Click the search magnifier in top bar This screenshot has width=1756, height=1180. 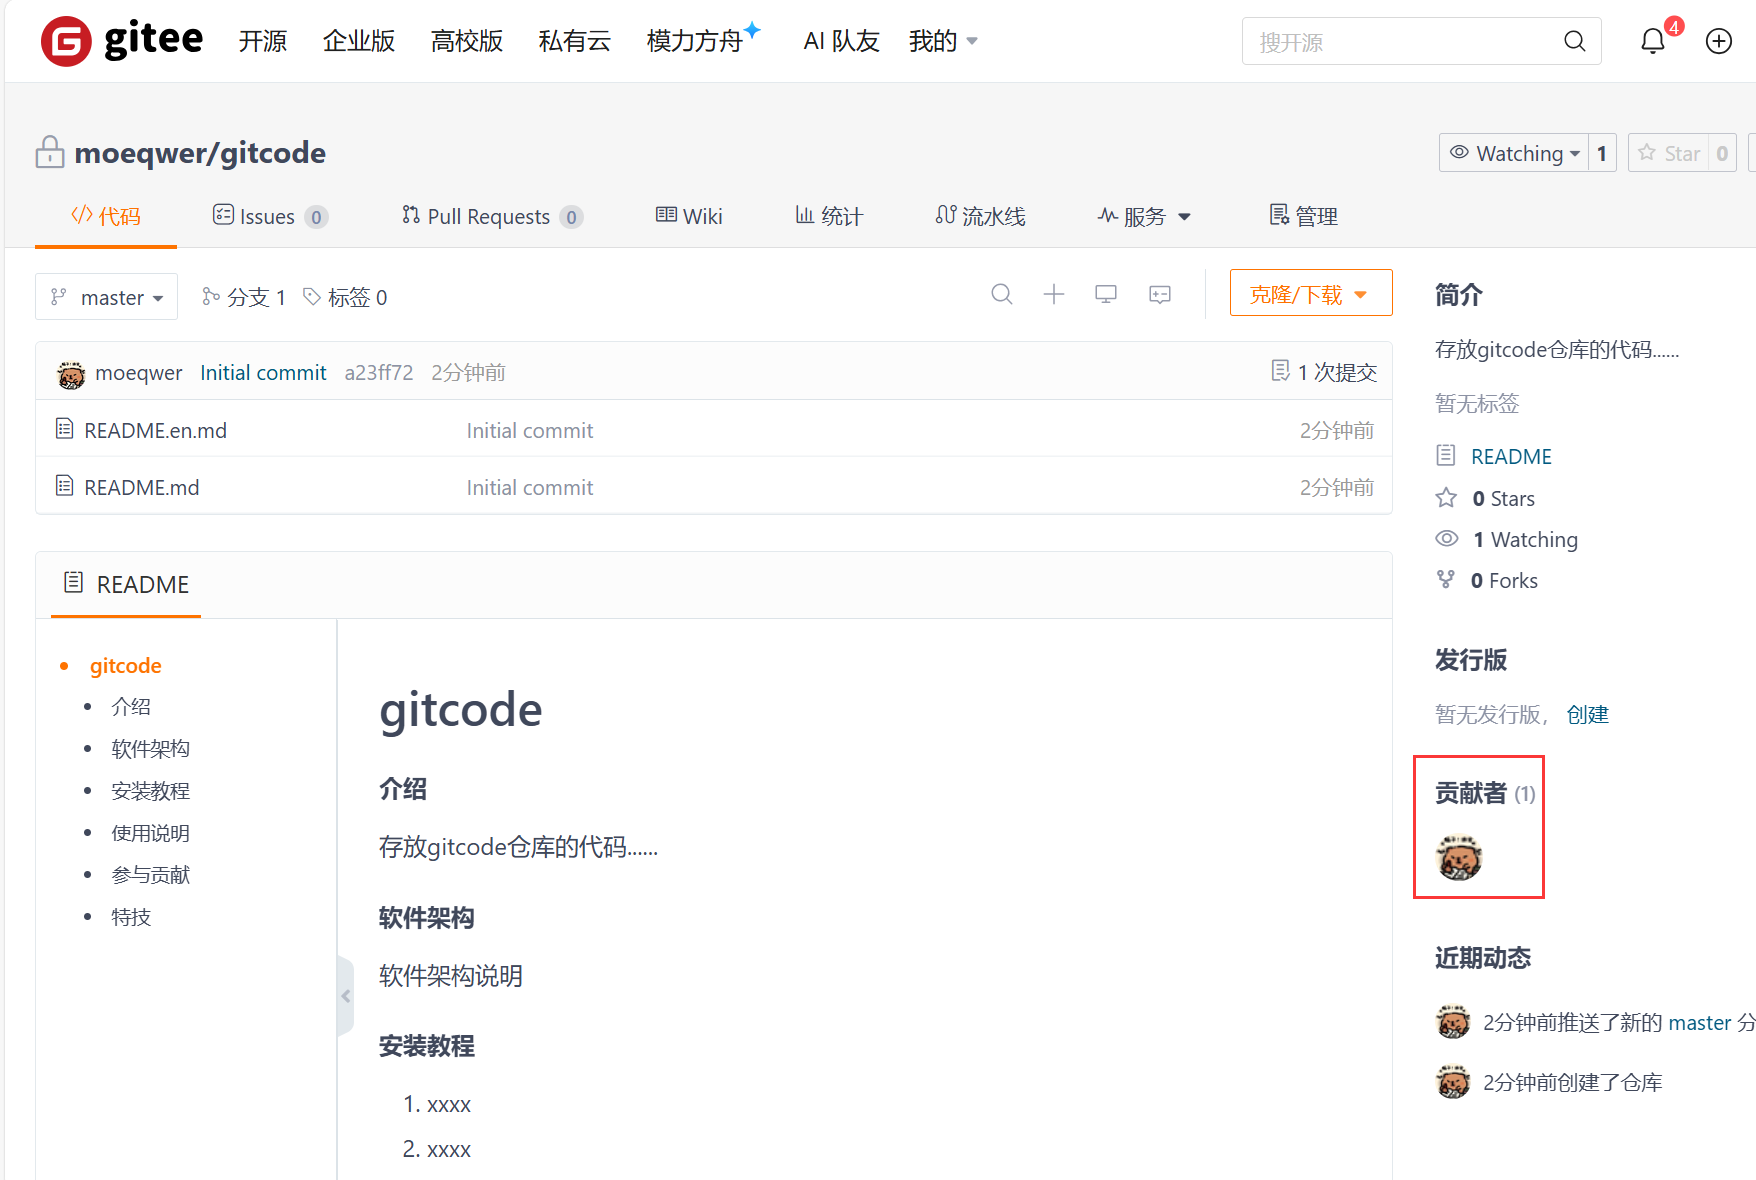pos(1574,41)
